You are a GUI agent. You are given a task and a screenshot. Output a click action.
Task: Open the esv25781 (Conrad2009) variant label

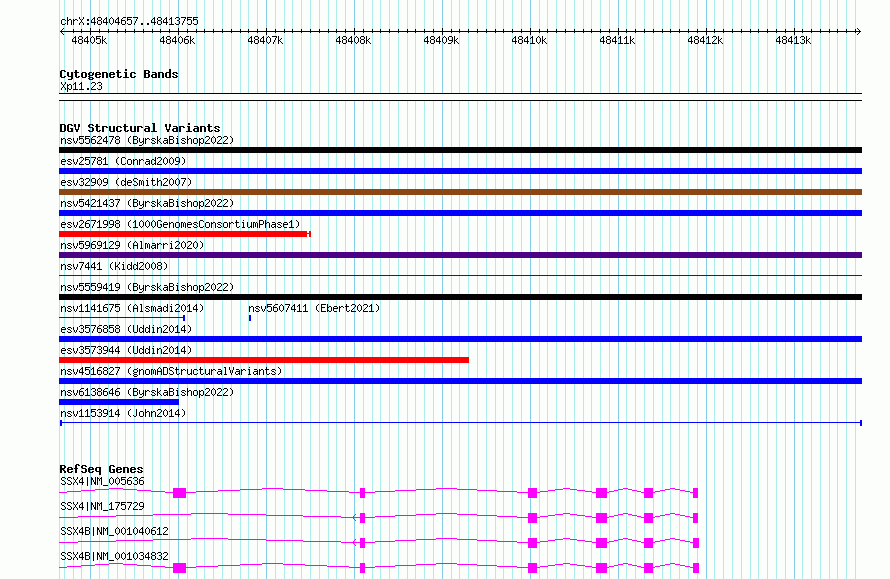tap(123, 161)
